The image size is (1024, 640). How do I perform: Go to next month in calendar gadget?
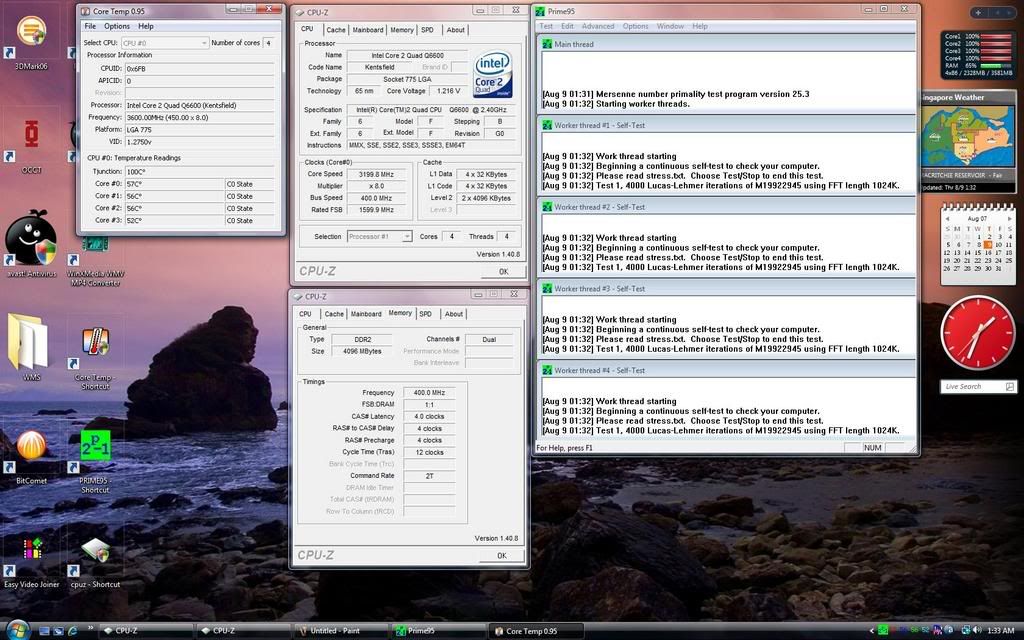(1010, 219)
